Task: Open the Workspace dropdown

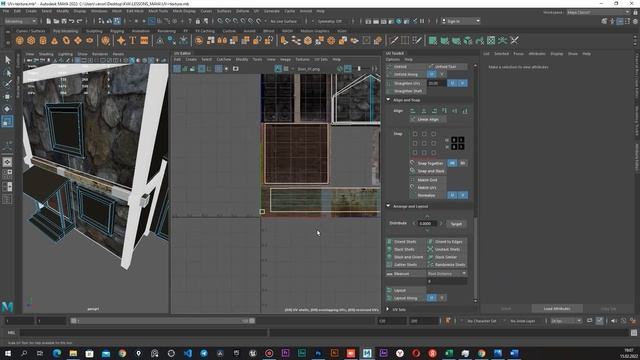Action: coord(598,12)
